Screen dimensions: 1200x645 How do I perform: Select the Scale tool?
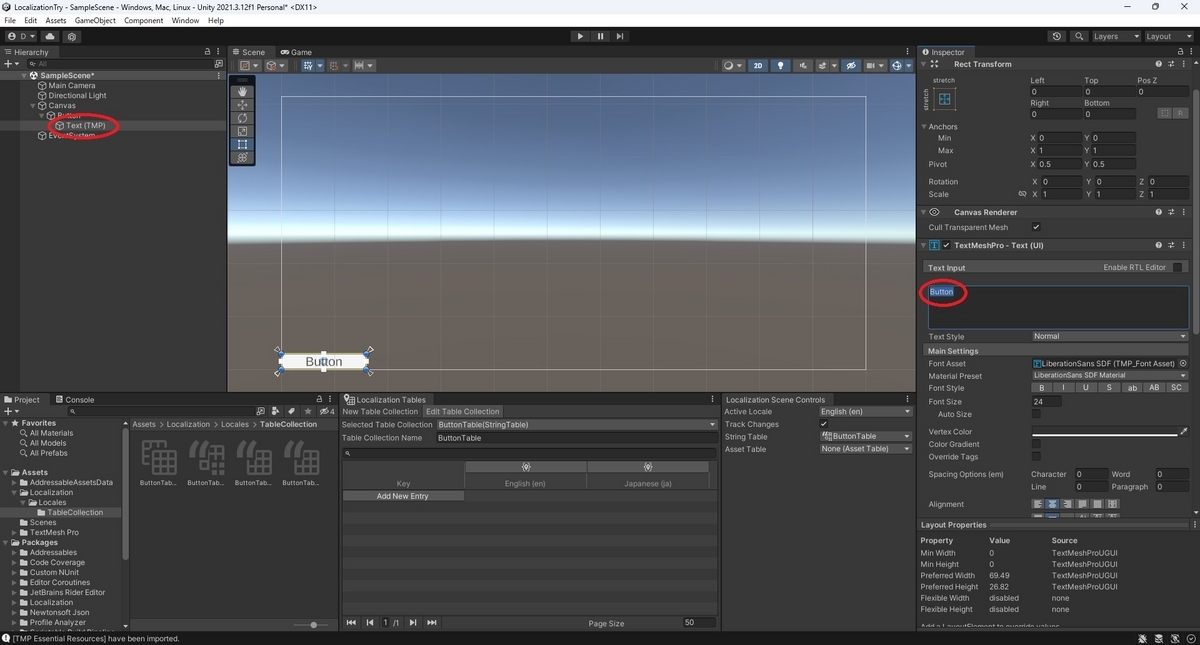click(x=241, y=131)
